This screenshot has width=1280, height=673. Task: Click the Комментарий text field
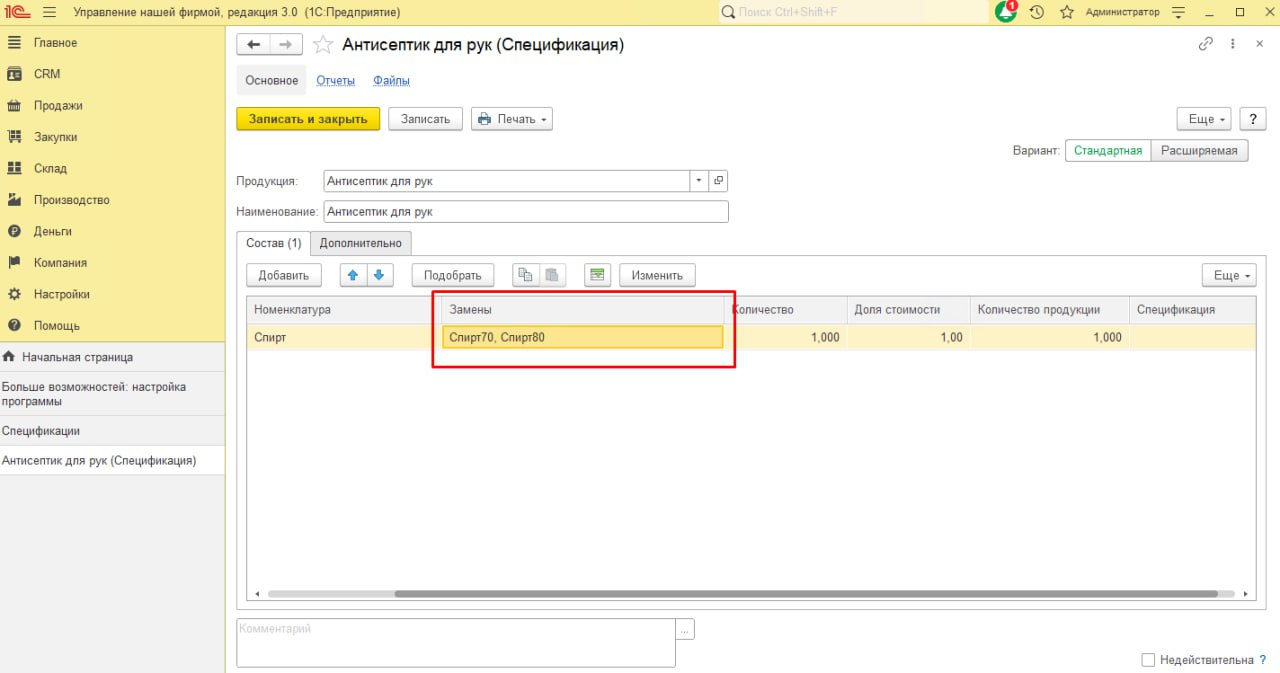[456, 642]
